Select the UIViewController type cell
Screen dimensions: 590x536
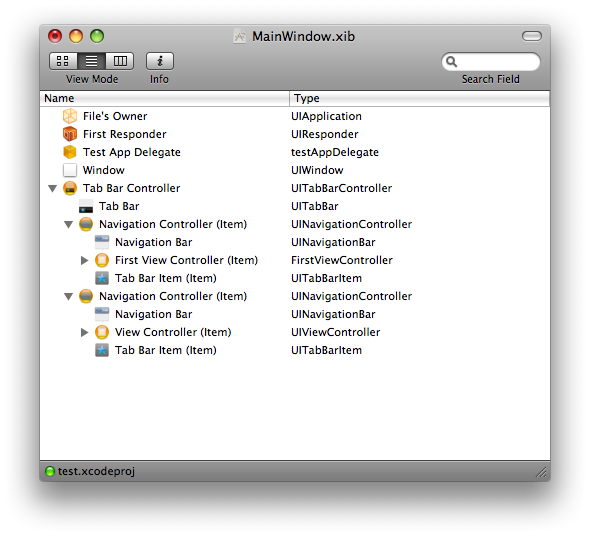(336, 332)
